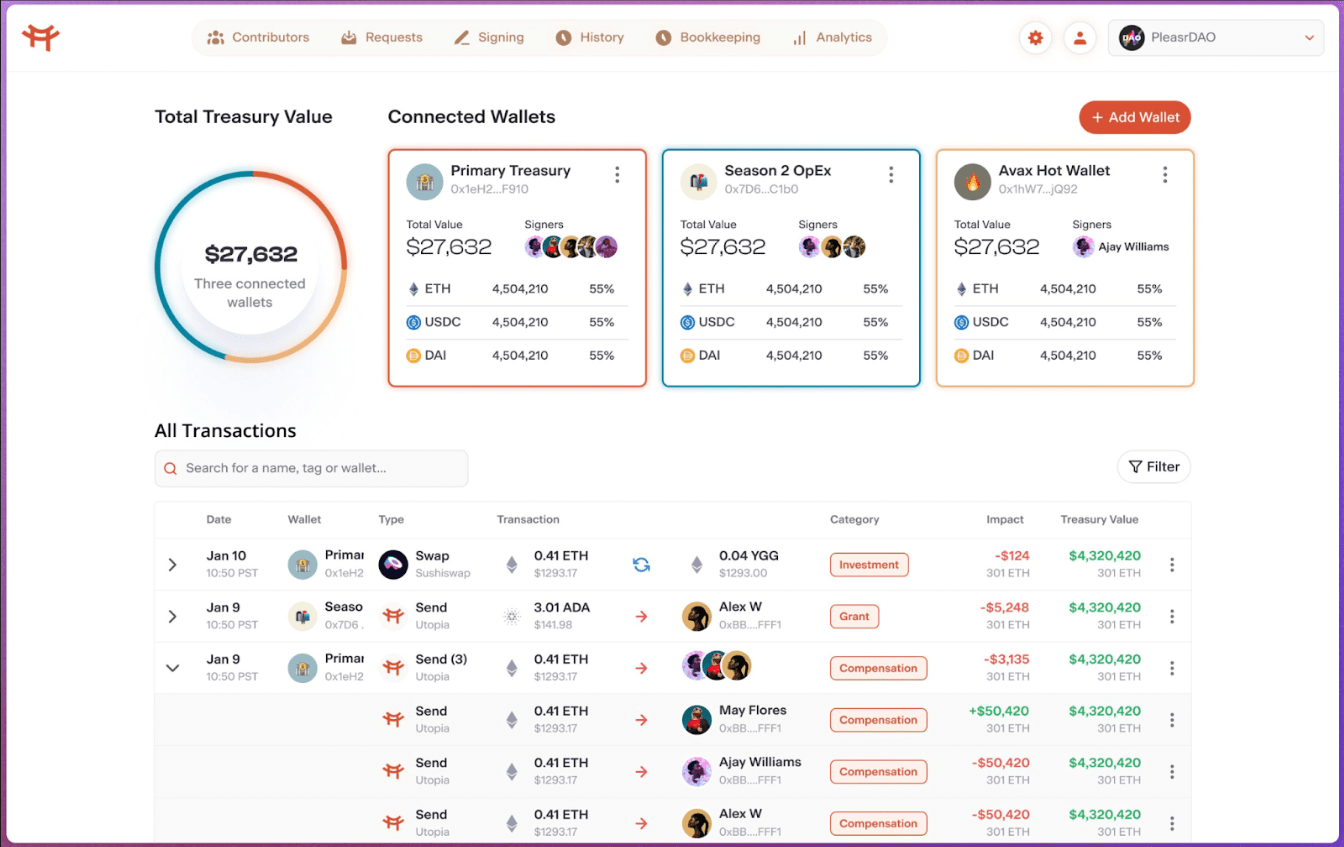
Task: Open the kebab menu on Primary Treasury card
Action: [617, 173]
